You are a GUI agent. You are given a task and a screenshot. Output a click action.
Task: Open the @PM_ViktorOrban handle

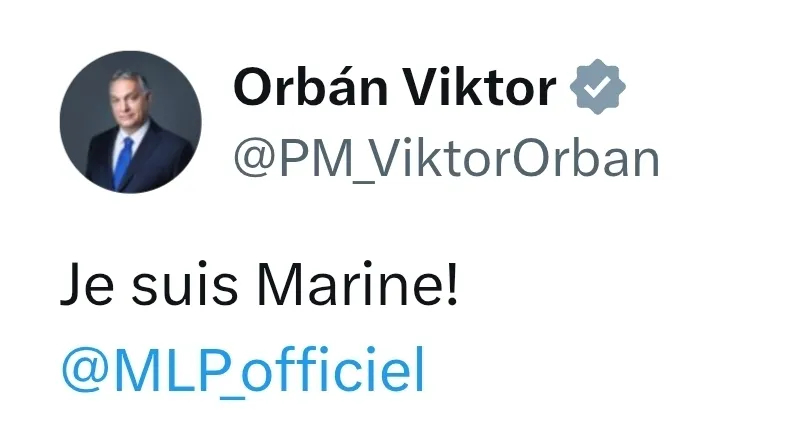(x=446, y=159)
